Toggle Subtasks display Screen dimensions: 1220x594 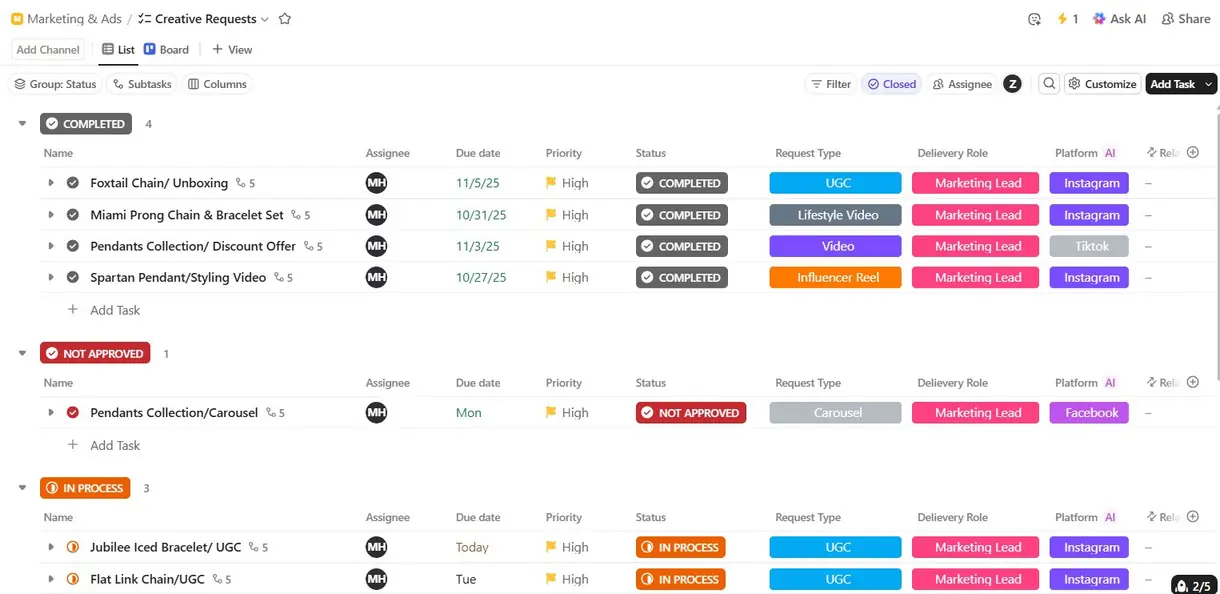142,84
